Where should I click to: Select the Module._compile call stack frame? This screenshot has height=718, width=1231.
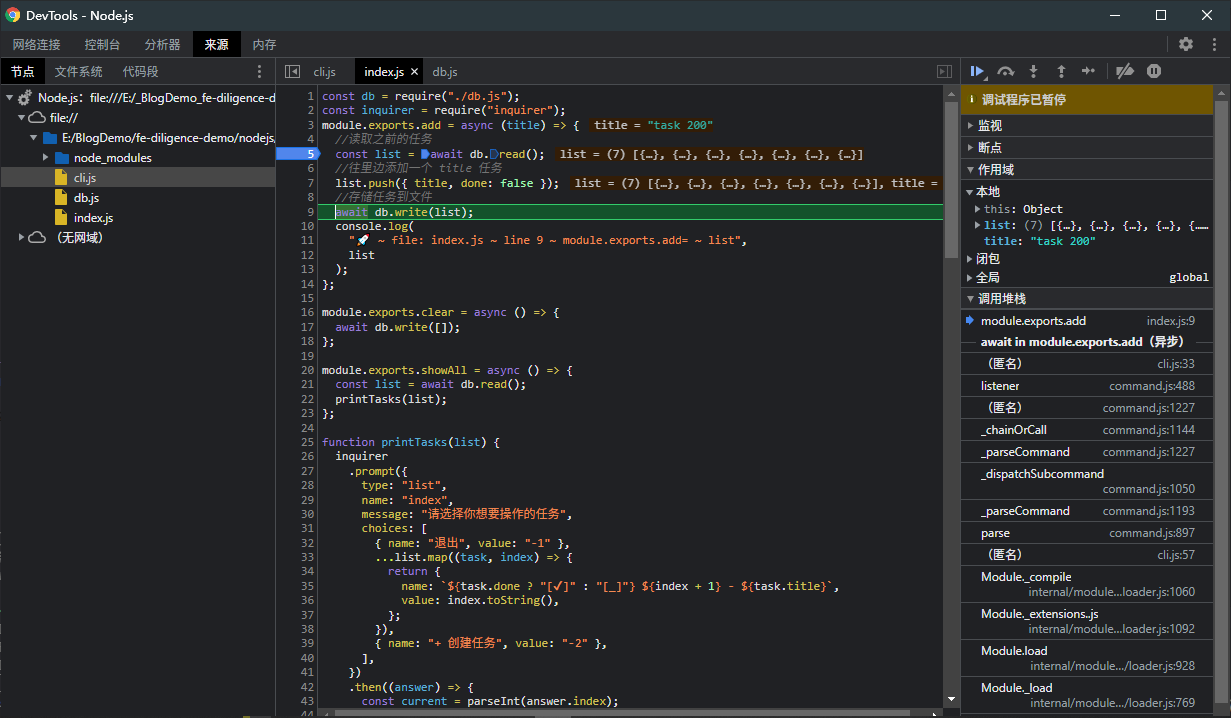tap(1088, 584)
